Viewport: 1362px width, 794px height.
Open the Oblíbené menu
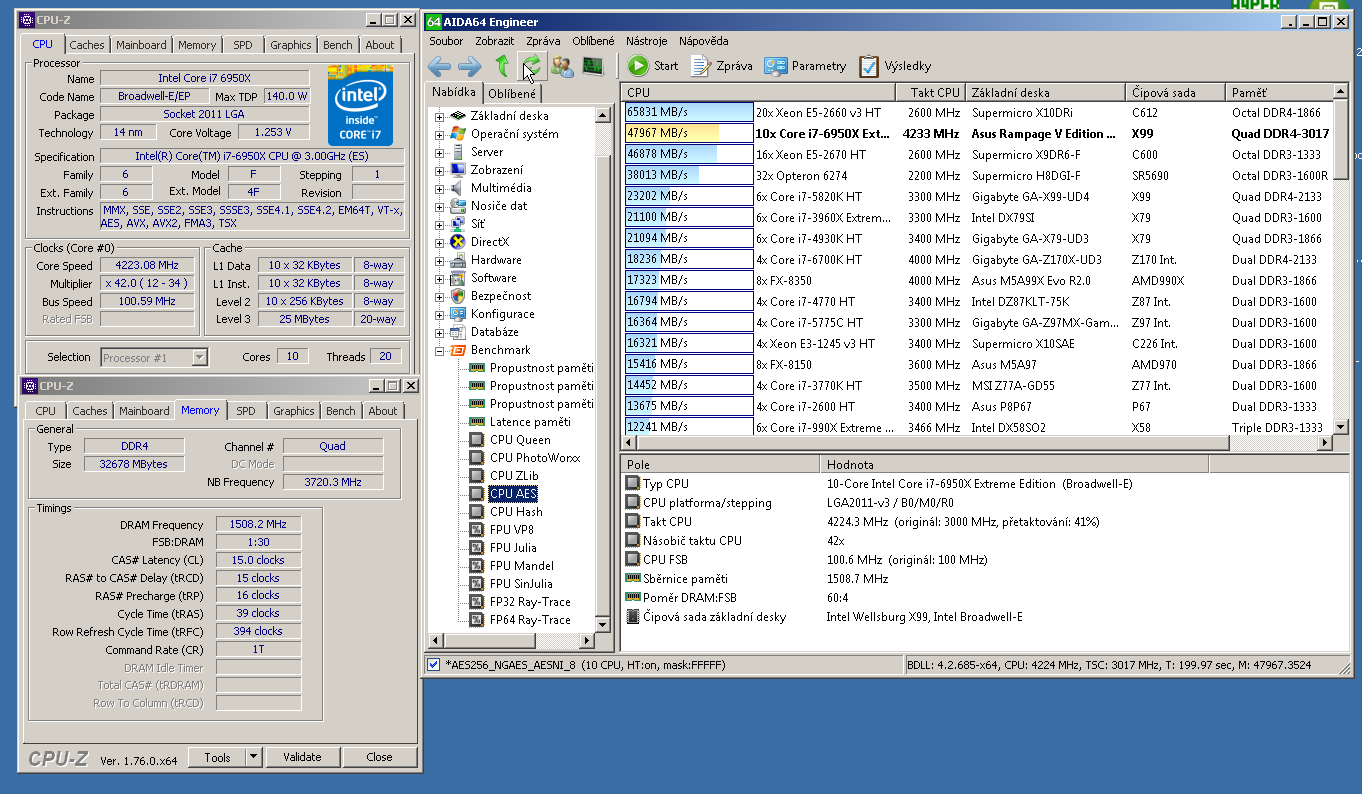(x=593, y=41)
